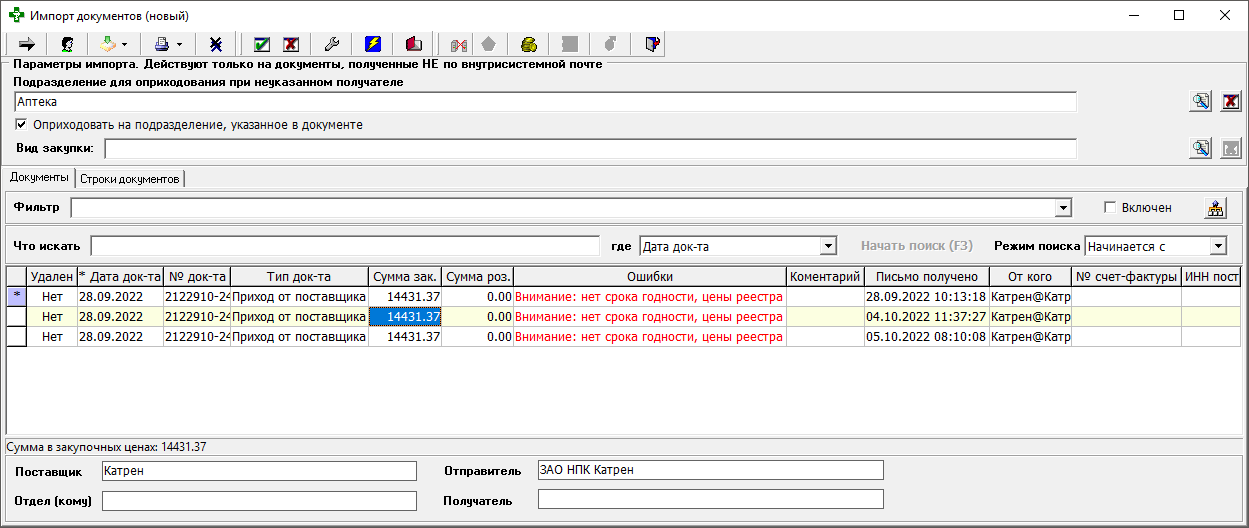Switch to the 'Строки документов' tab
The image size is (1249, 528).
click(130, 179)
